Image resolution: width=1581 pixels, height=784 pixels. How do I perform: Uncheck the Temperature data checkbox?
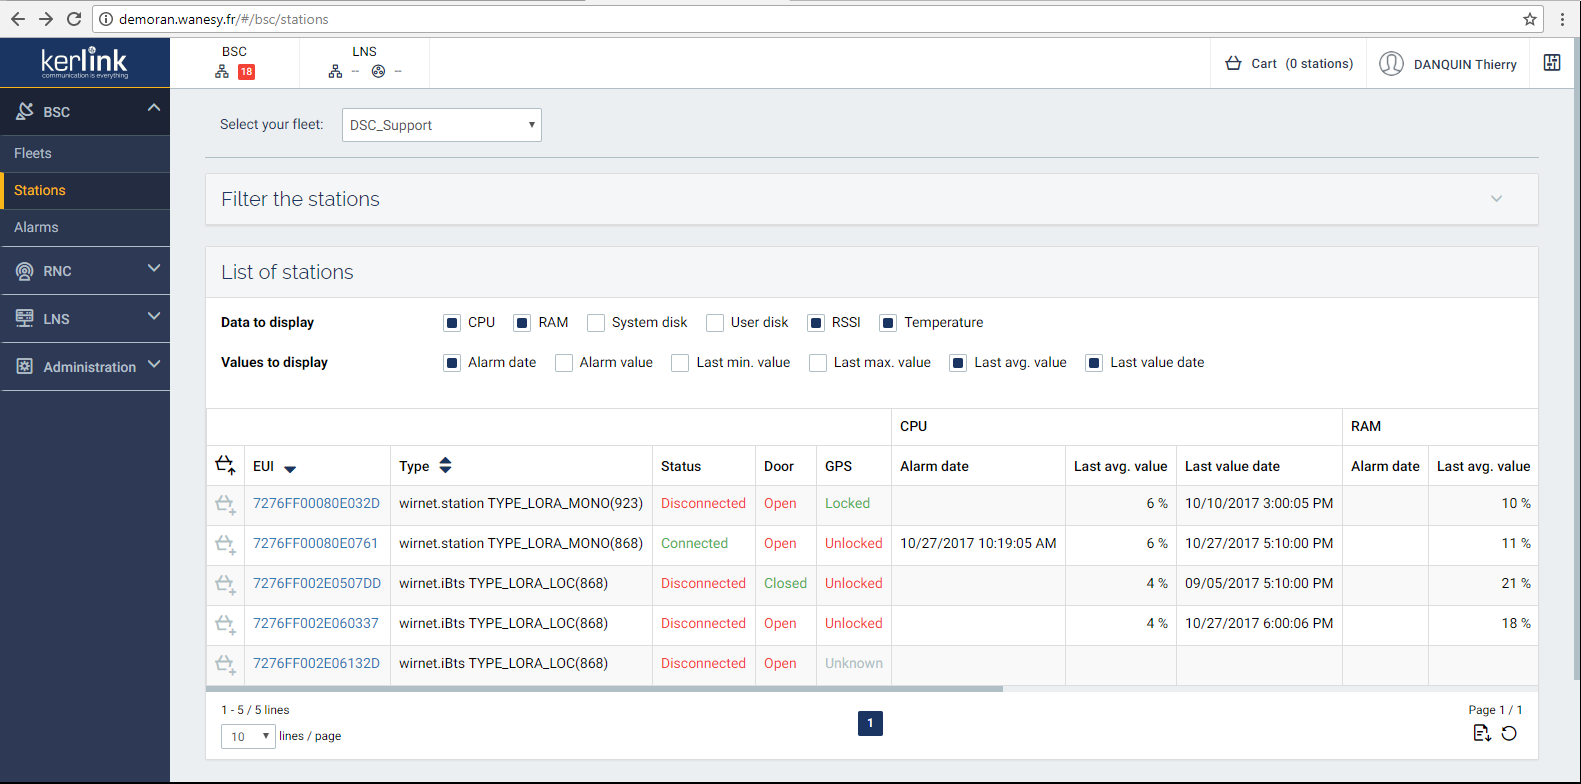(x=888, y=323)
